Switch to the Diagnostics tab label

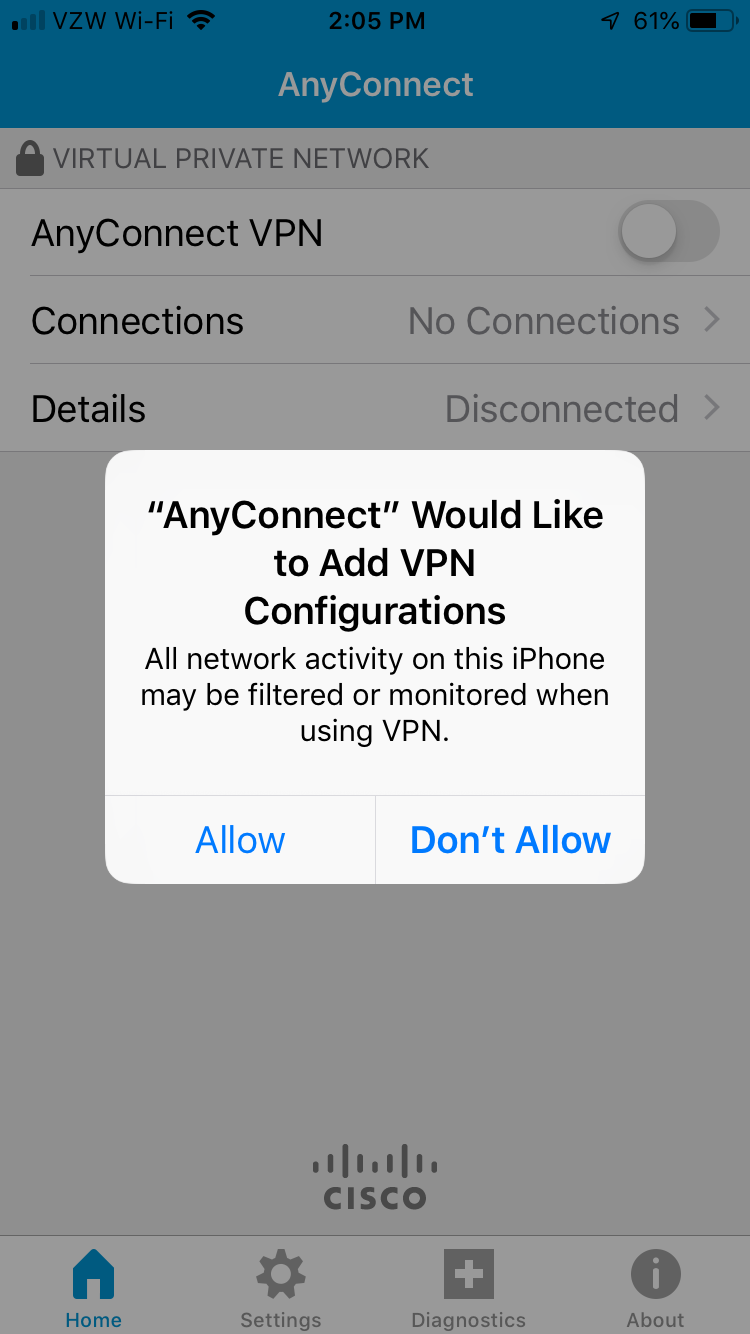click(469, 1320)
